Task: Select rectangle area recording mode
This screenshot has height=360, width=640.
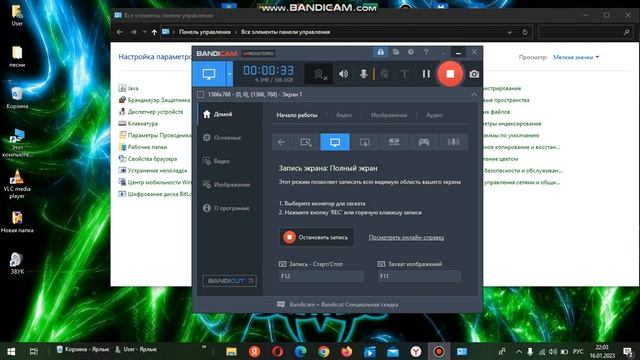Action: (306, 142)
